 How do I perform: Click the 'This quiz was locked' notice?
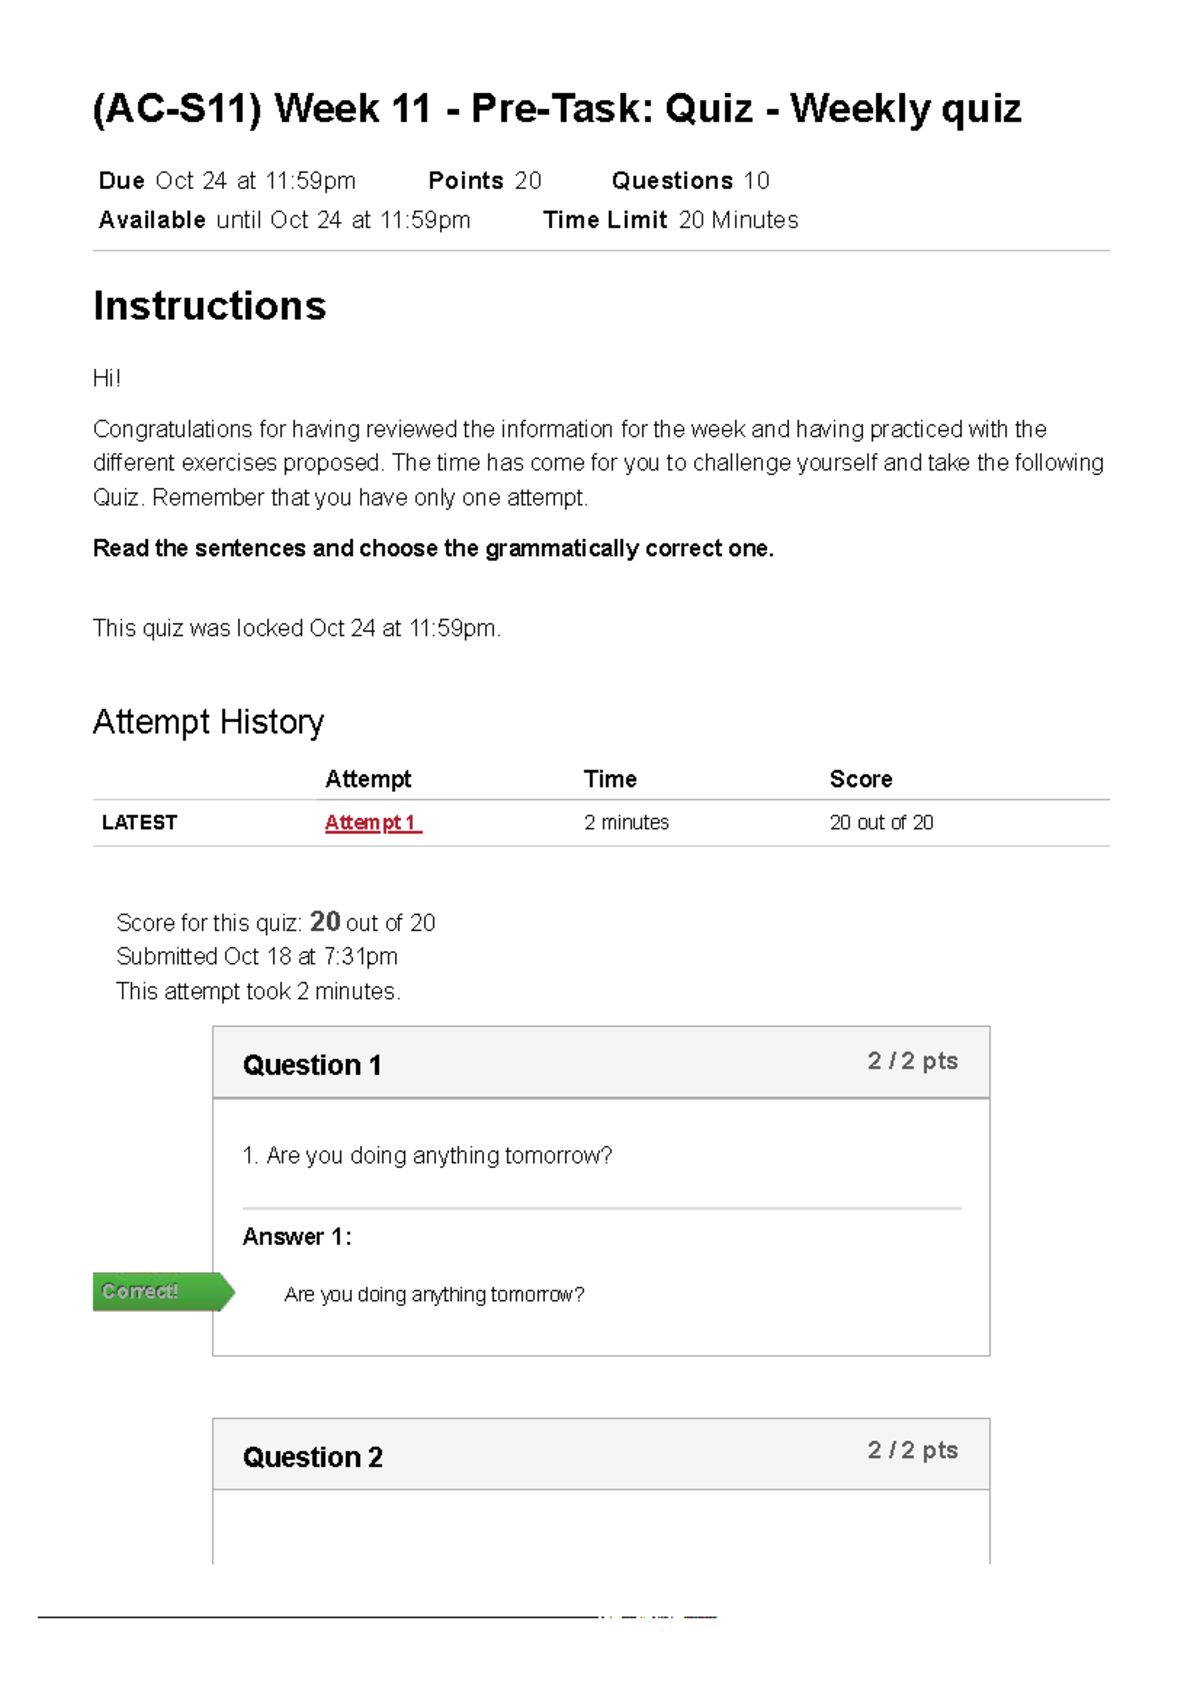pos(297,628)
